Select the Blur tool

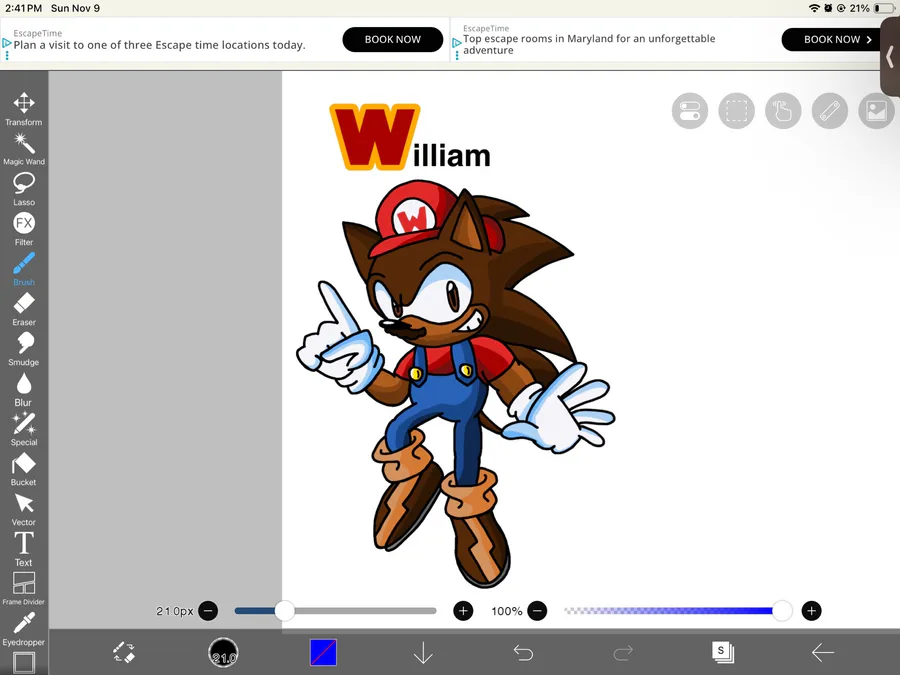click(x=24, y=390)
